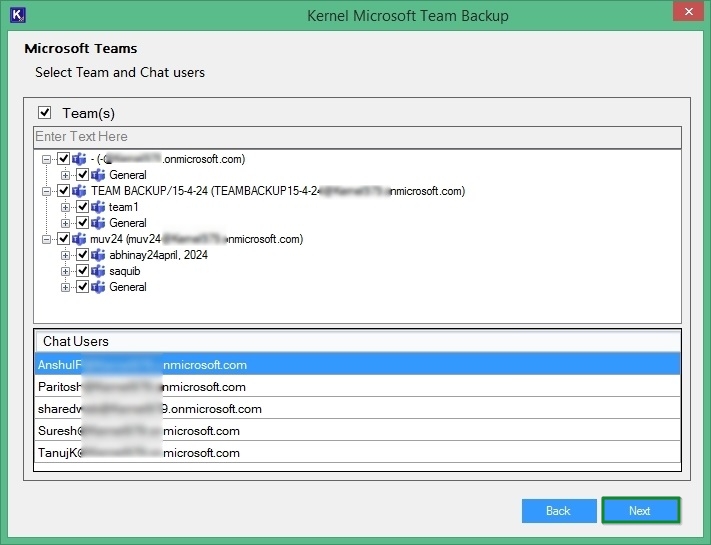Uncheck the first onmicrosoft.com team checkbox
This screenshot has height=545, width=711.
tap(63, 159)
